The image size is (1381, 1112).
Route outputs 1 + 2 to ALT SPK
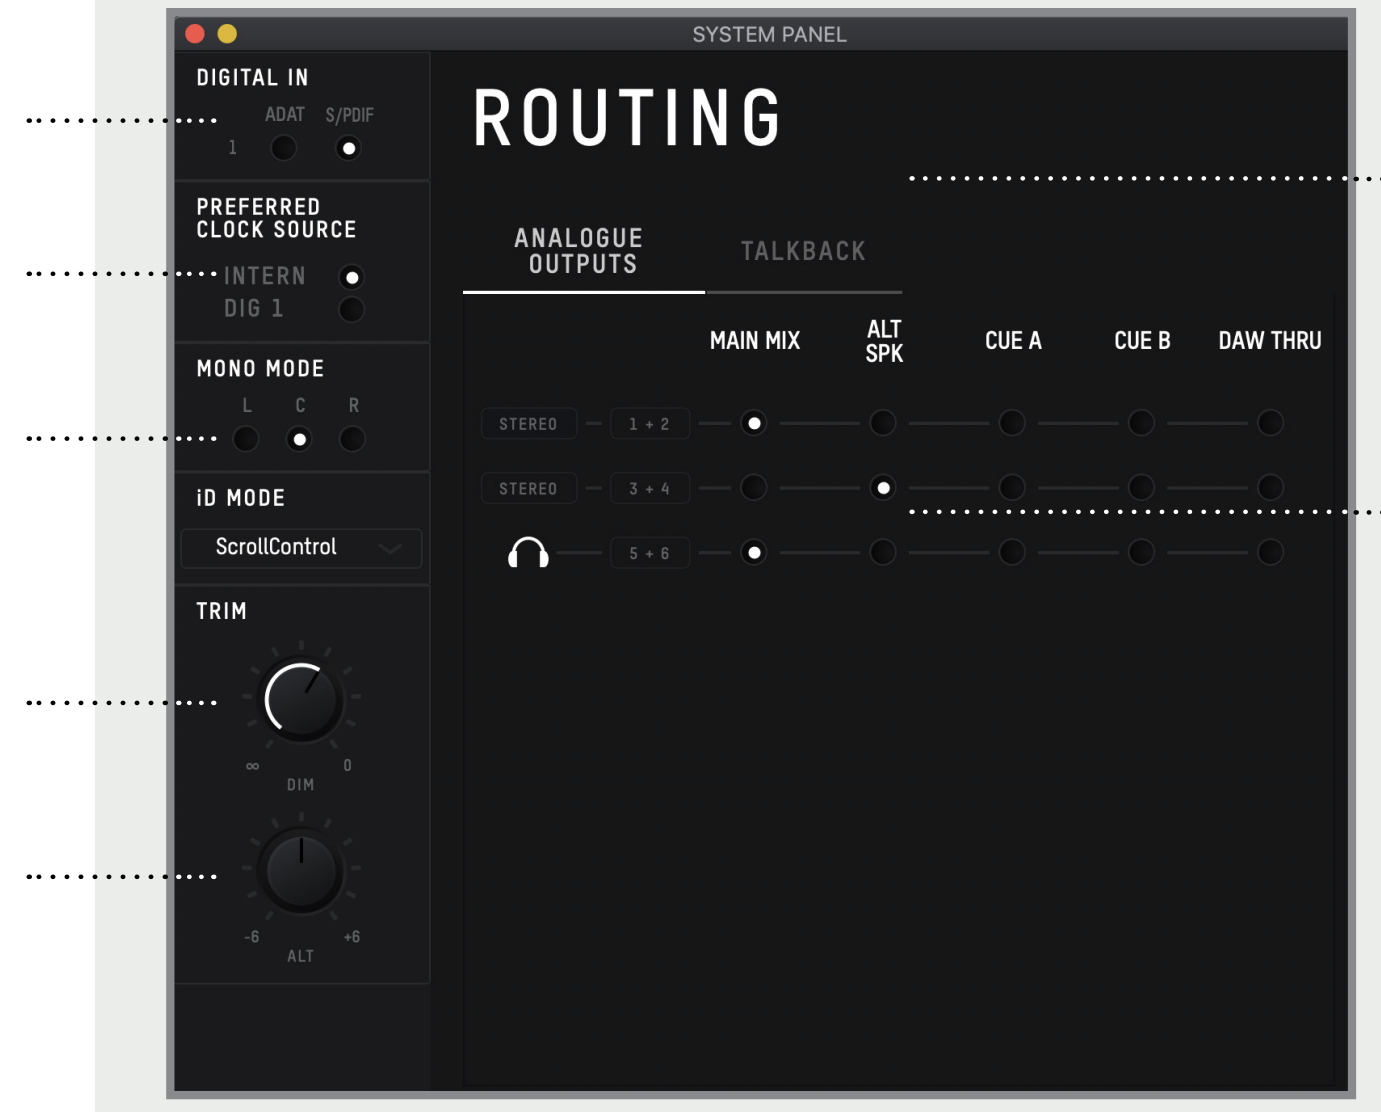883,423
